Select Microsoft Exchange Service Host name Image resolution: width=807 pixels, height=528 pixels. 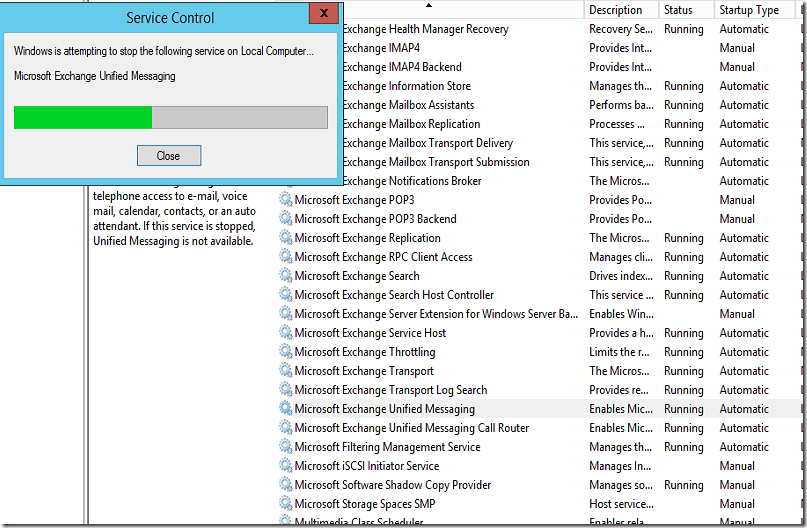pos(370,333)
